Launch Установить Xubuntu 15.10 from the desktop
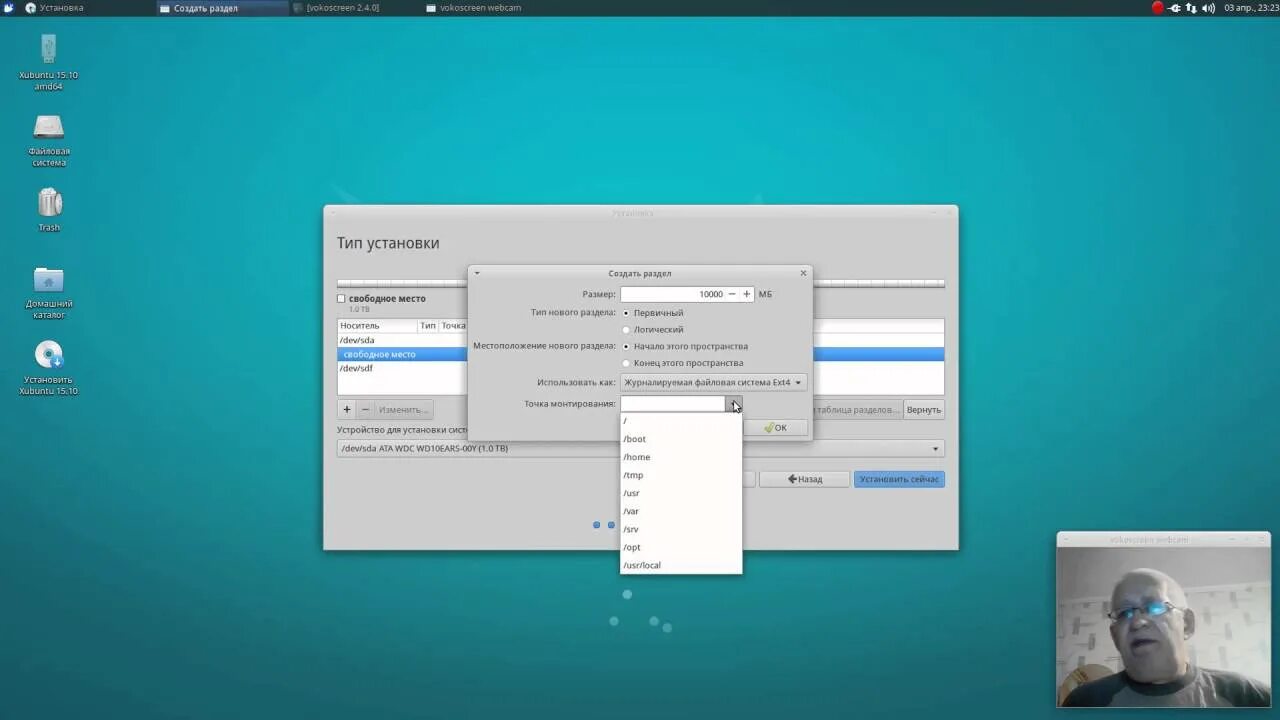Screen dimensions: 1280x720 [48, 358]
